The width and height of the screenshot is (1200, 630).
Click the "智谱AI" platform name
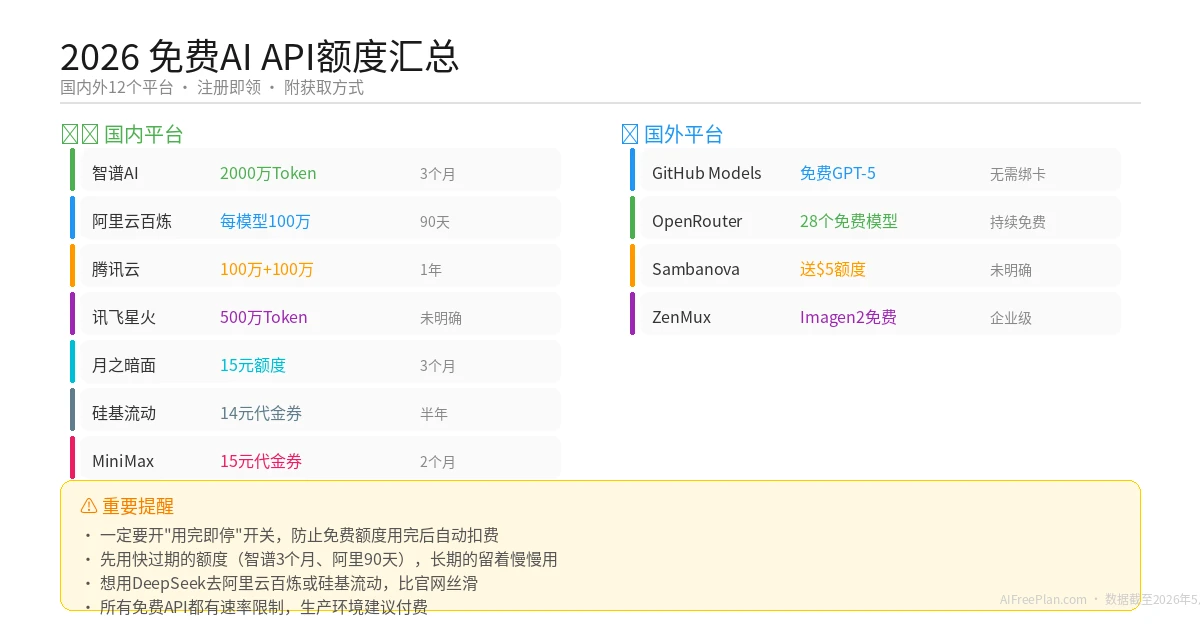(115, 173)
